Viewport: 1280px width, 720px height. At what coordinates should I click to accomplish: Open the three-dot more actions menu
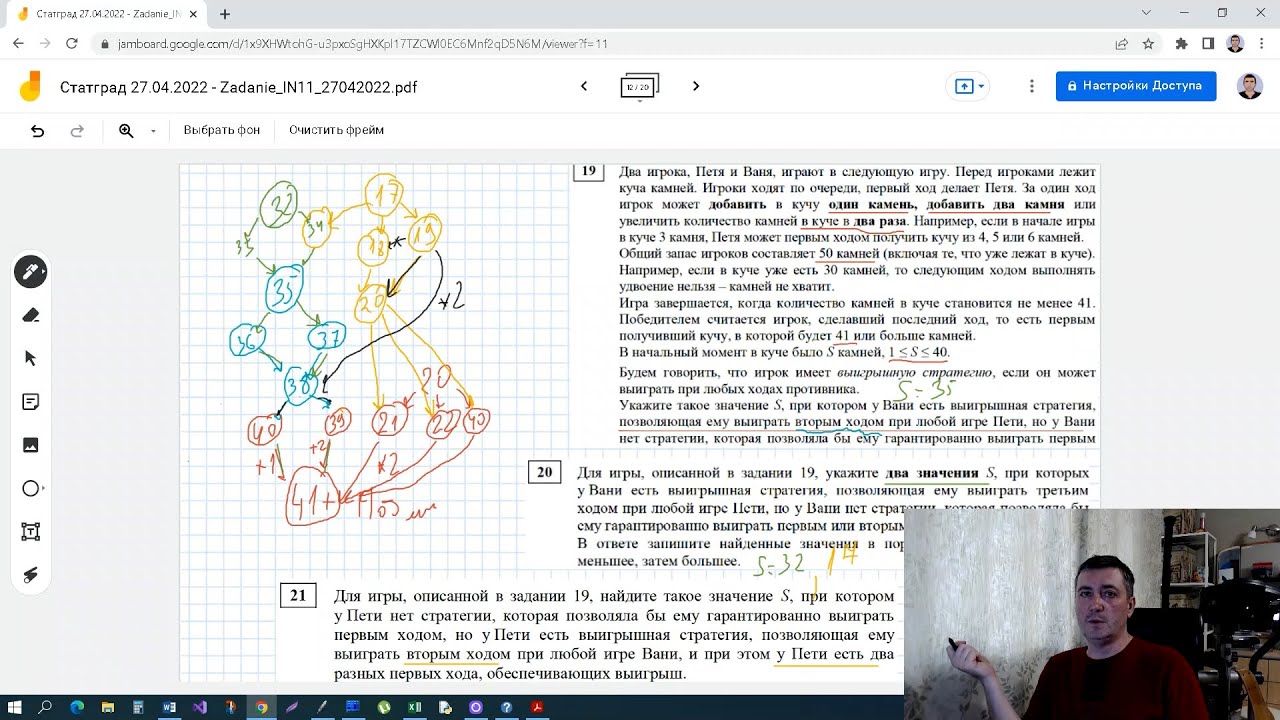(x=1031, y=86)
